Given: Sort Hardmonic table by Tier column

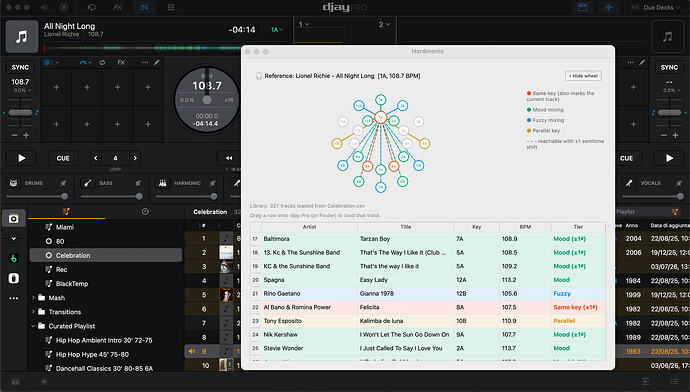Looking at the screenshot, I should (578, 227).
